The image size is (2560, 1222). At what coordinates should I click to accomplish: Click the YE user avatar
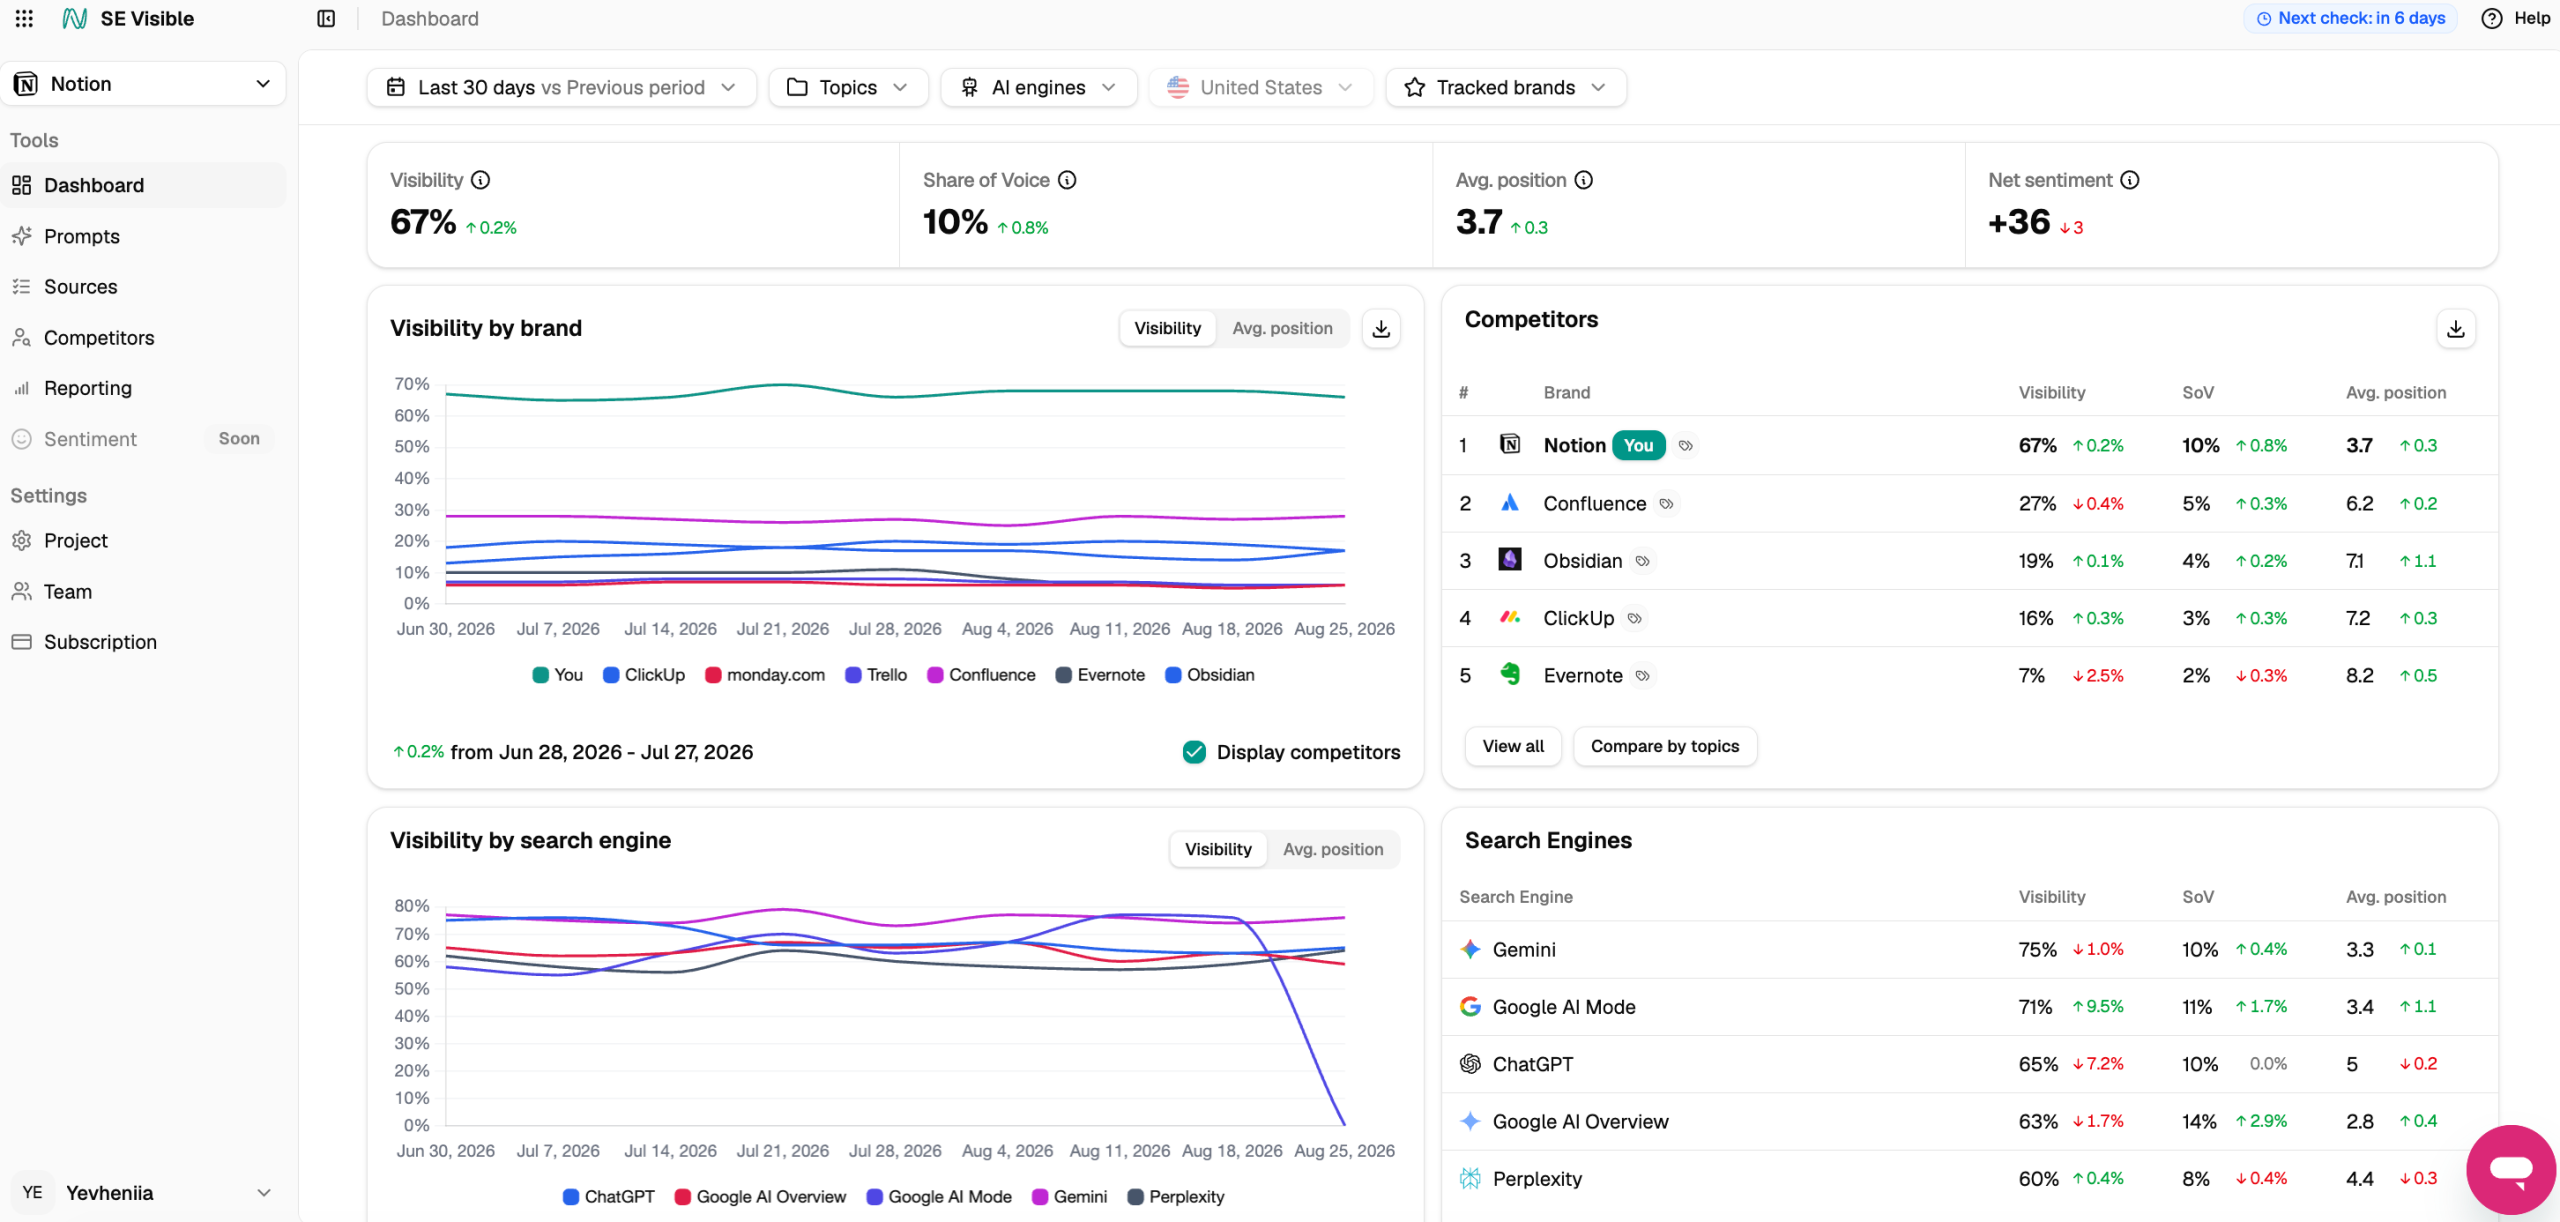(x=32, y=1193)
